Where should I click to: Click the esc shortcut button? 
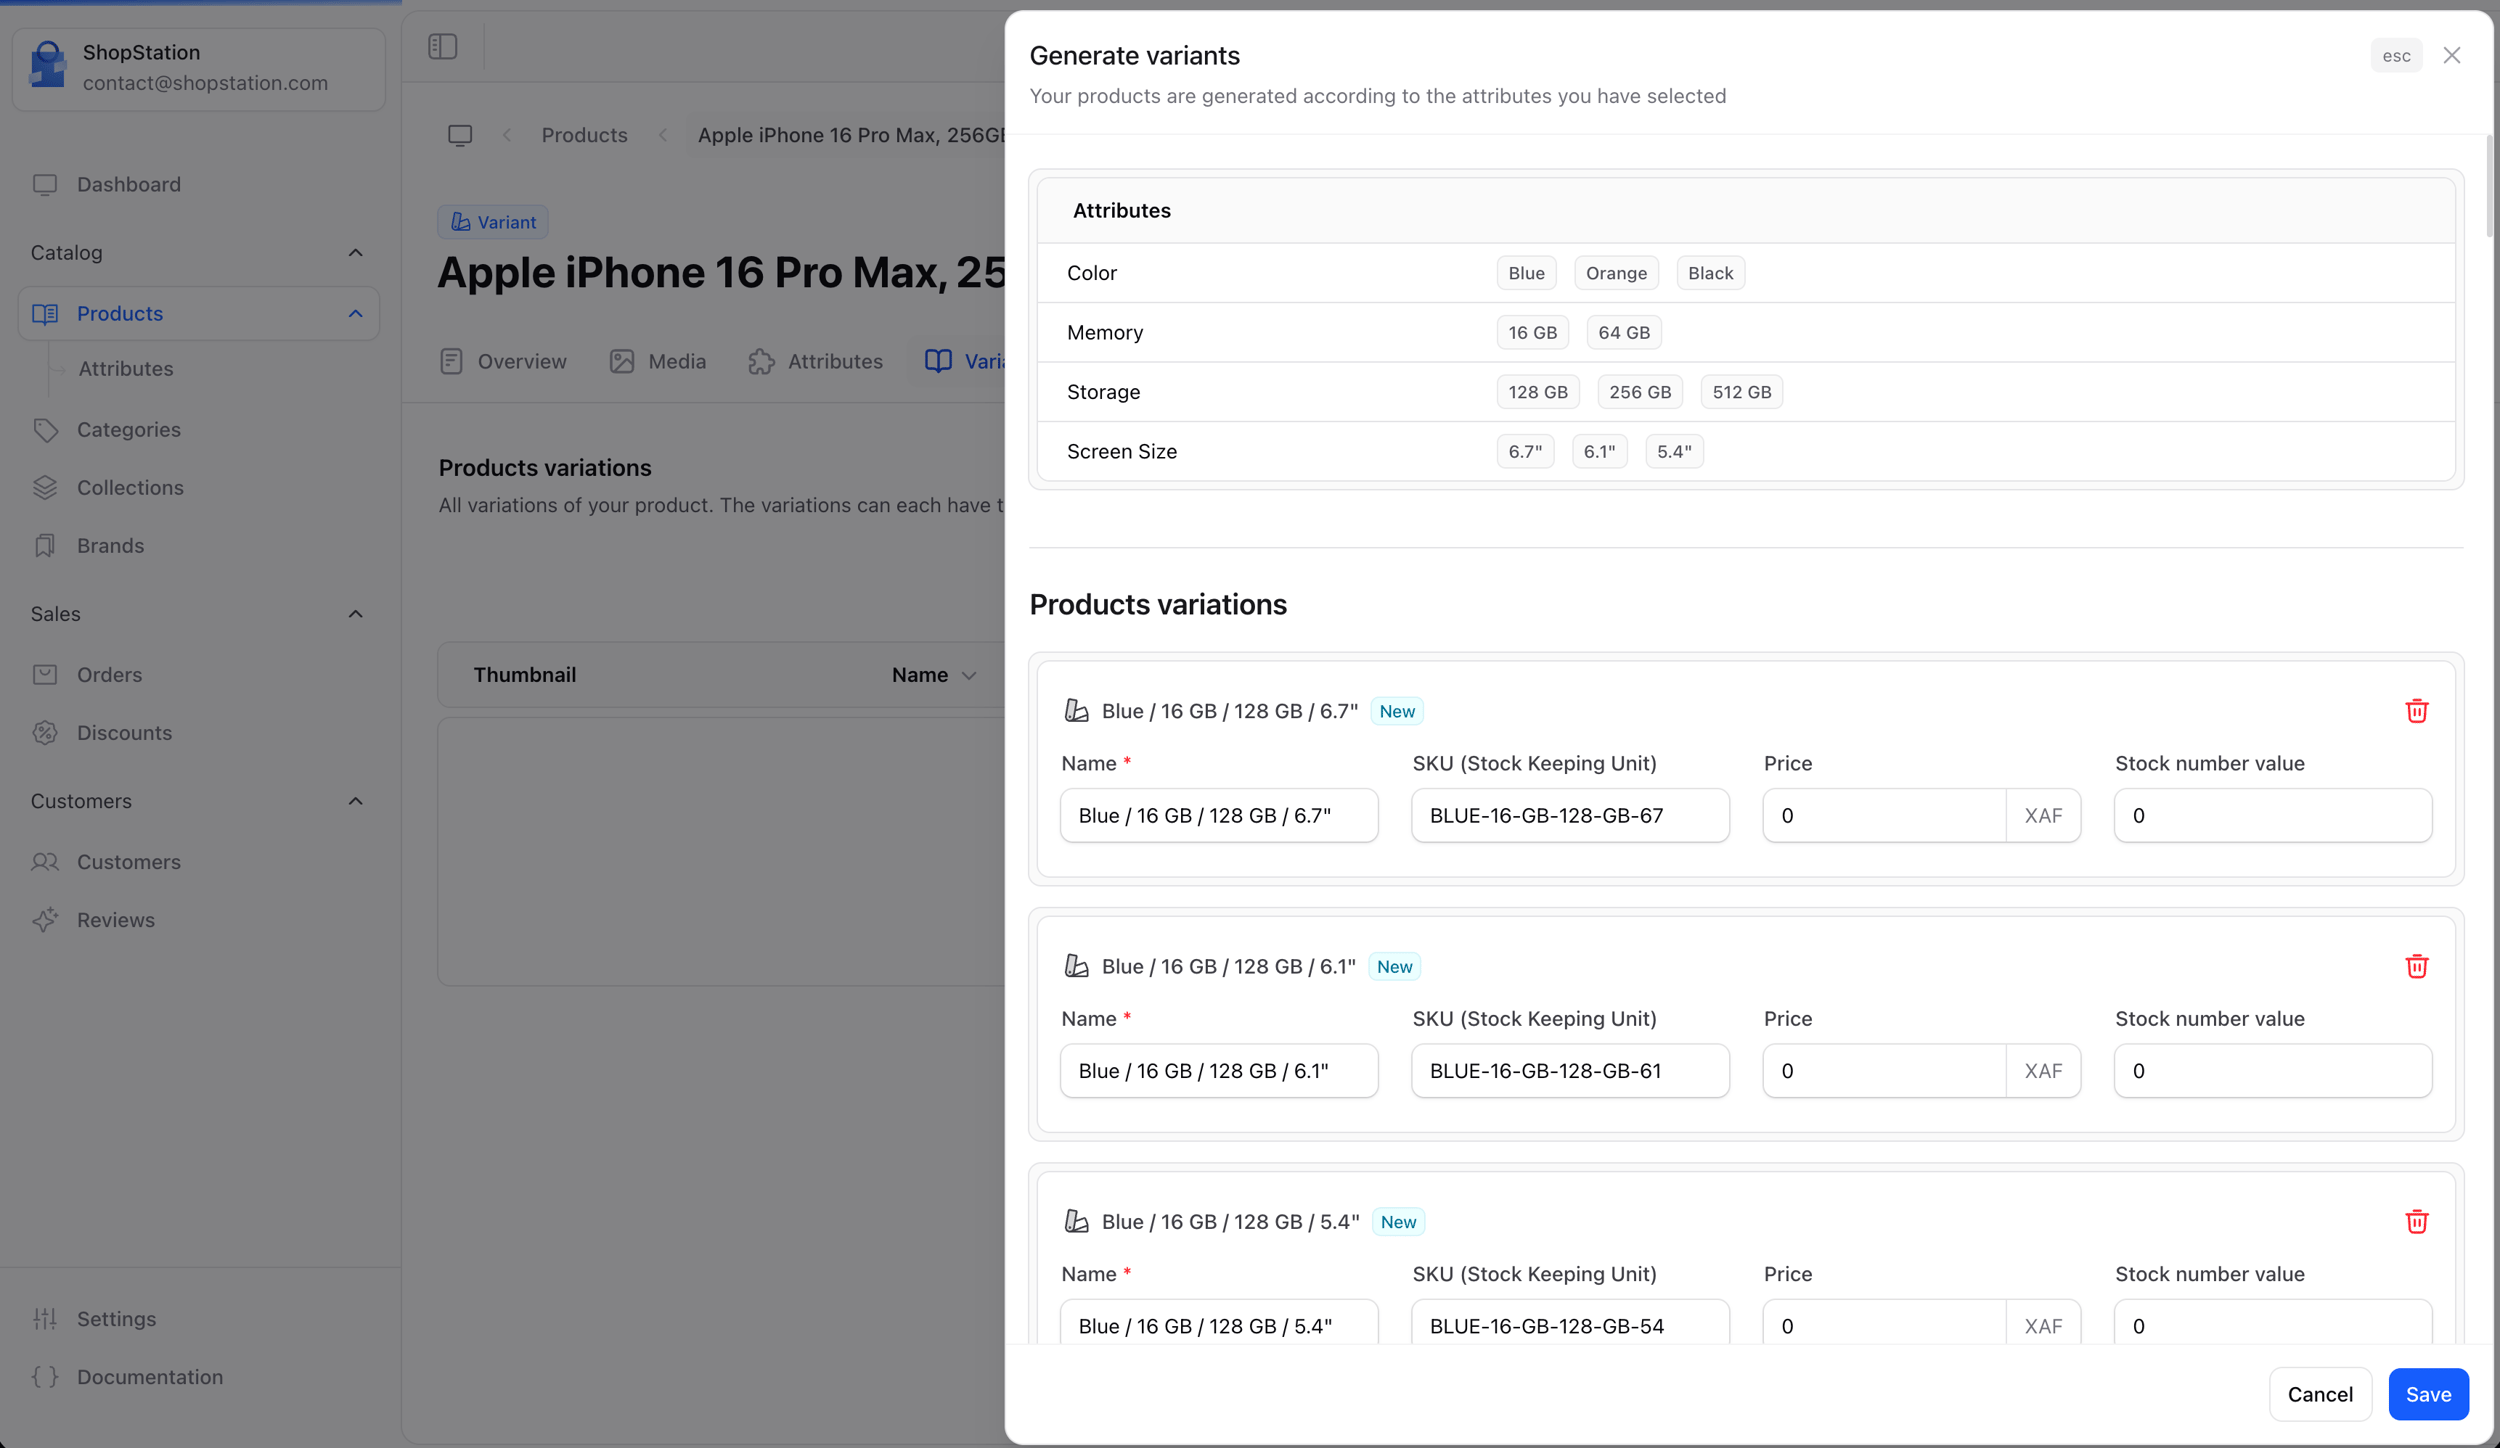point(2396,55)
